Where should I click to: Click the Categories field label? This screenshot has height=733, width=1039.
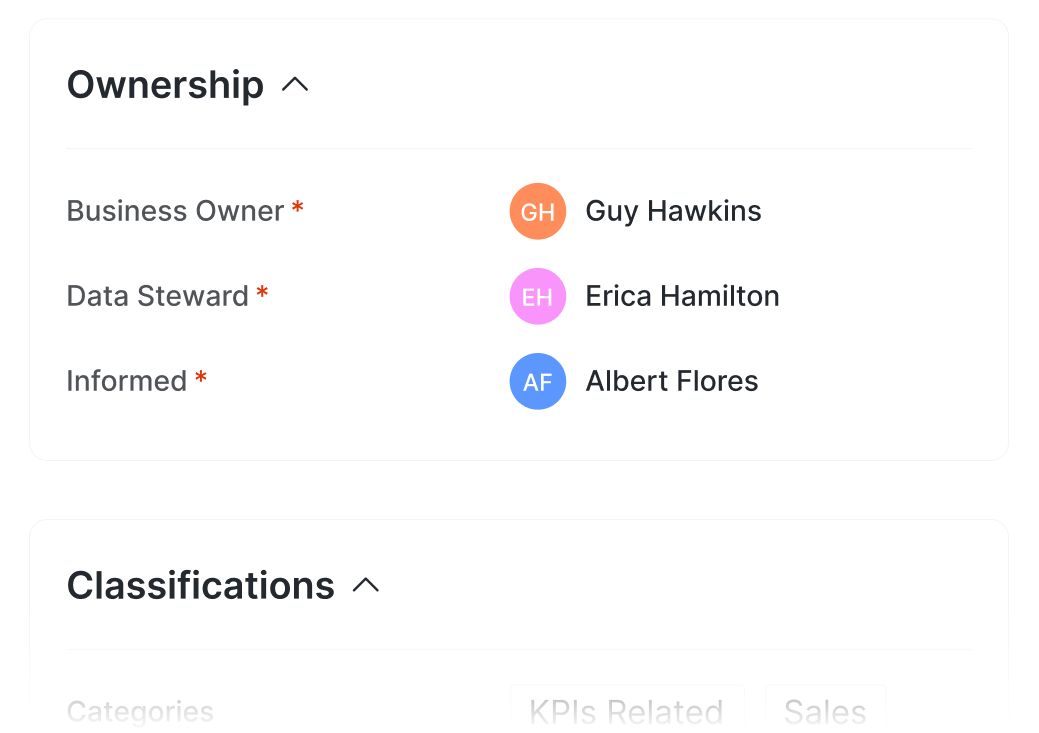(x=140, y=711)
